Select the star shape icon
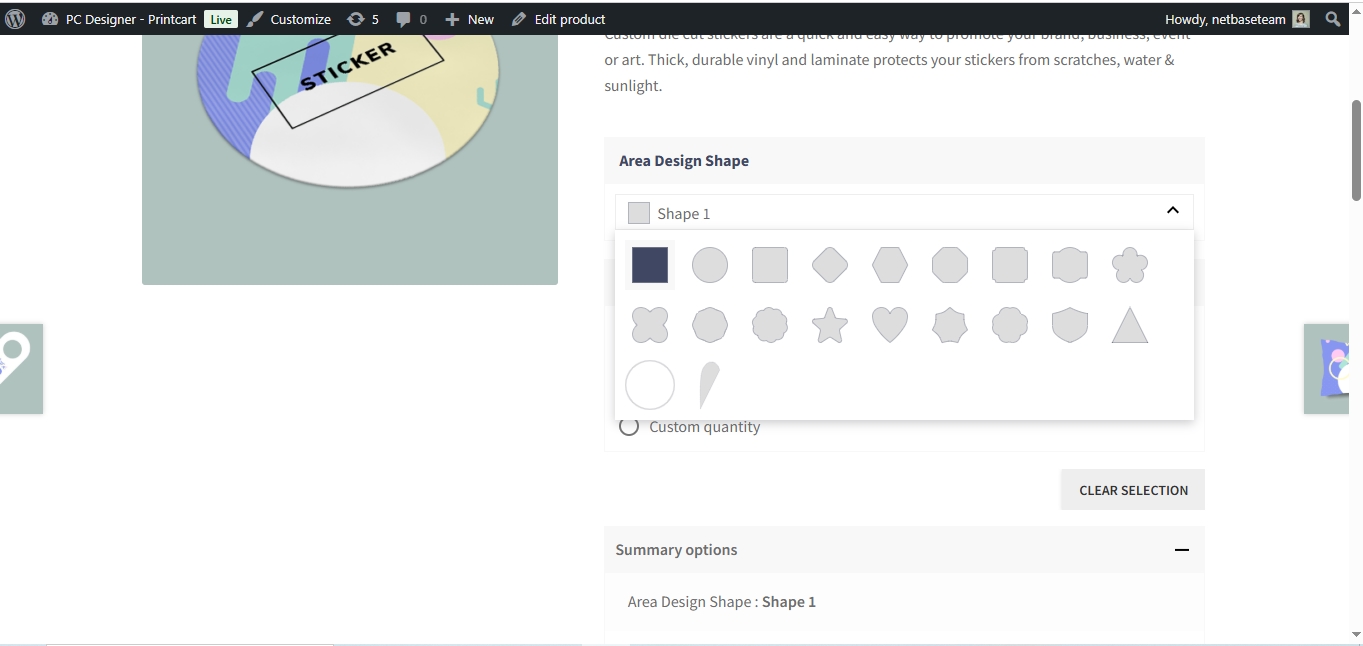Screen dimensions: 1363x646 click(829, 325)
